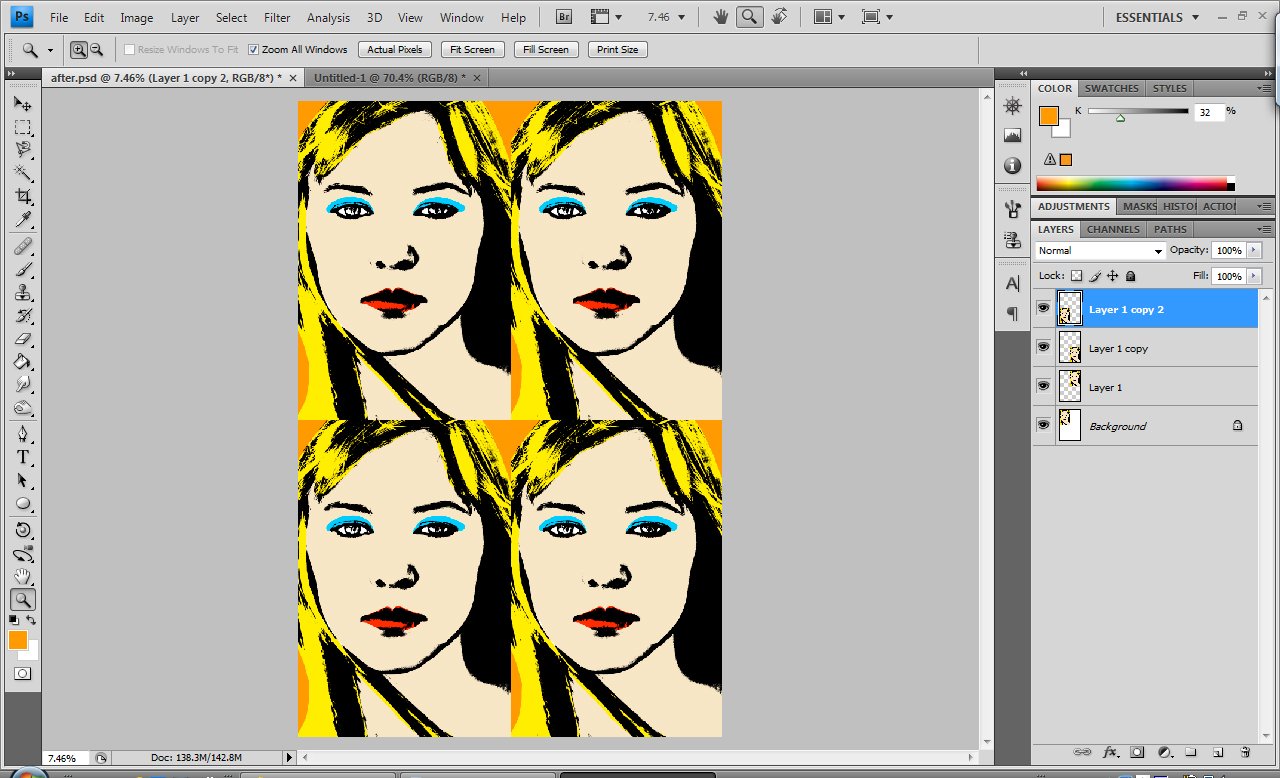Open the Fill slider arrow
Viewport: 1280px width, 778px height.
click(1254, 276)
